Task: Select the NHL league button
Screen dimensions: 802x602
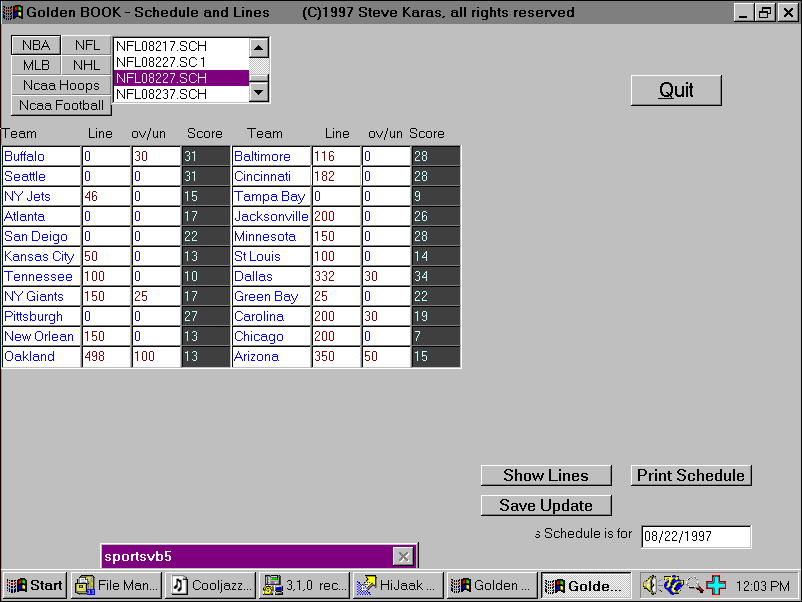Action: click(86, 65)
